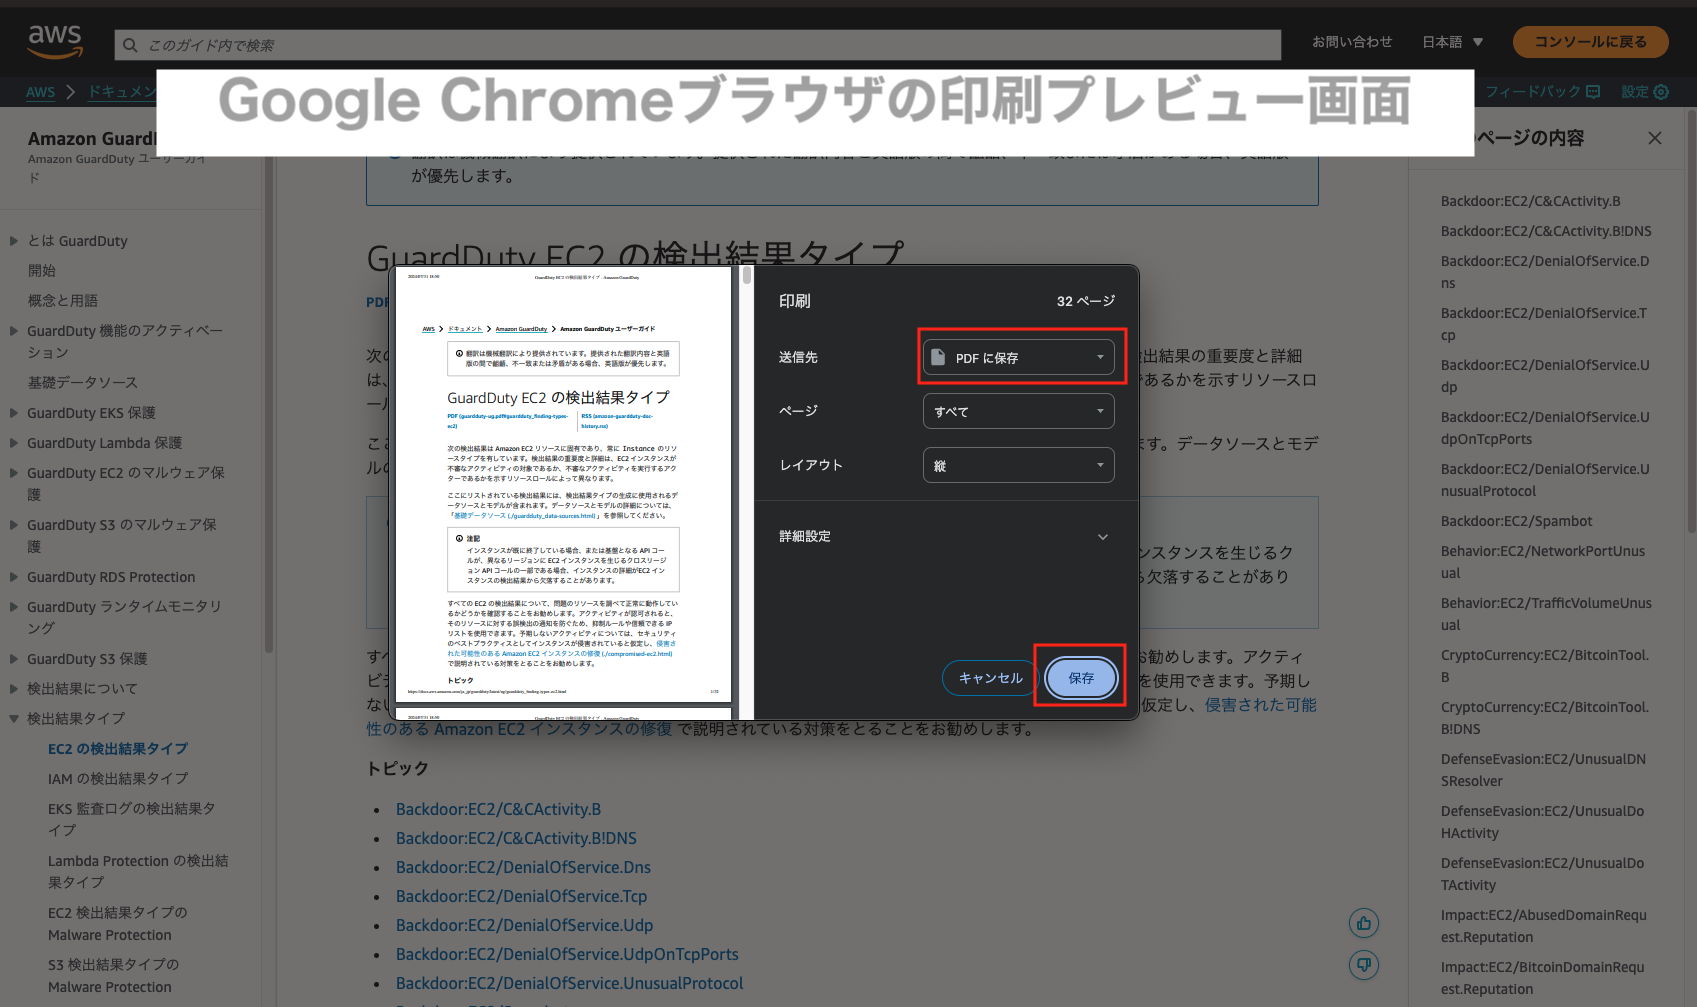Screen dimensions: 1697x1007
Task: Jump to DefenseEvasion:EC2/UnusualDNSResolver in page contents
Action: (x=1543, y=770)
